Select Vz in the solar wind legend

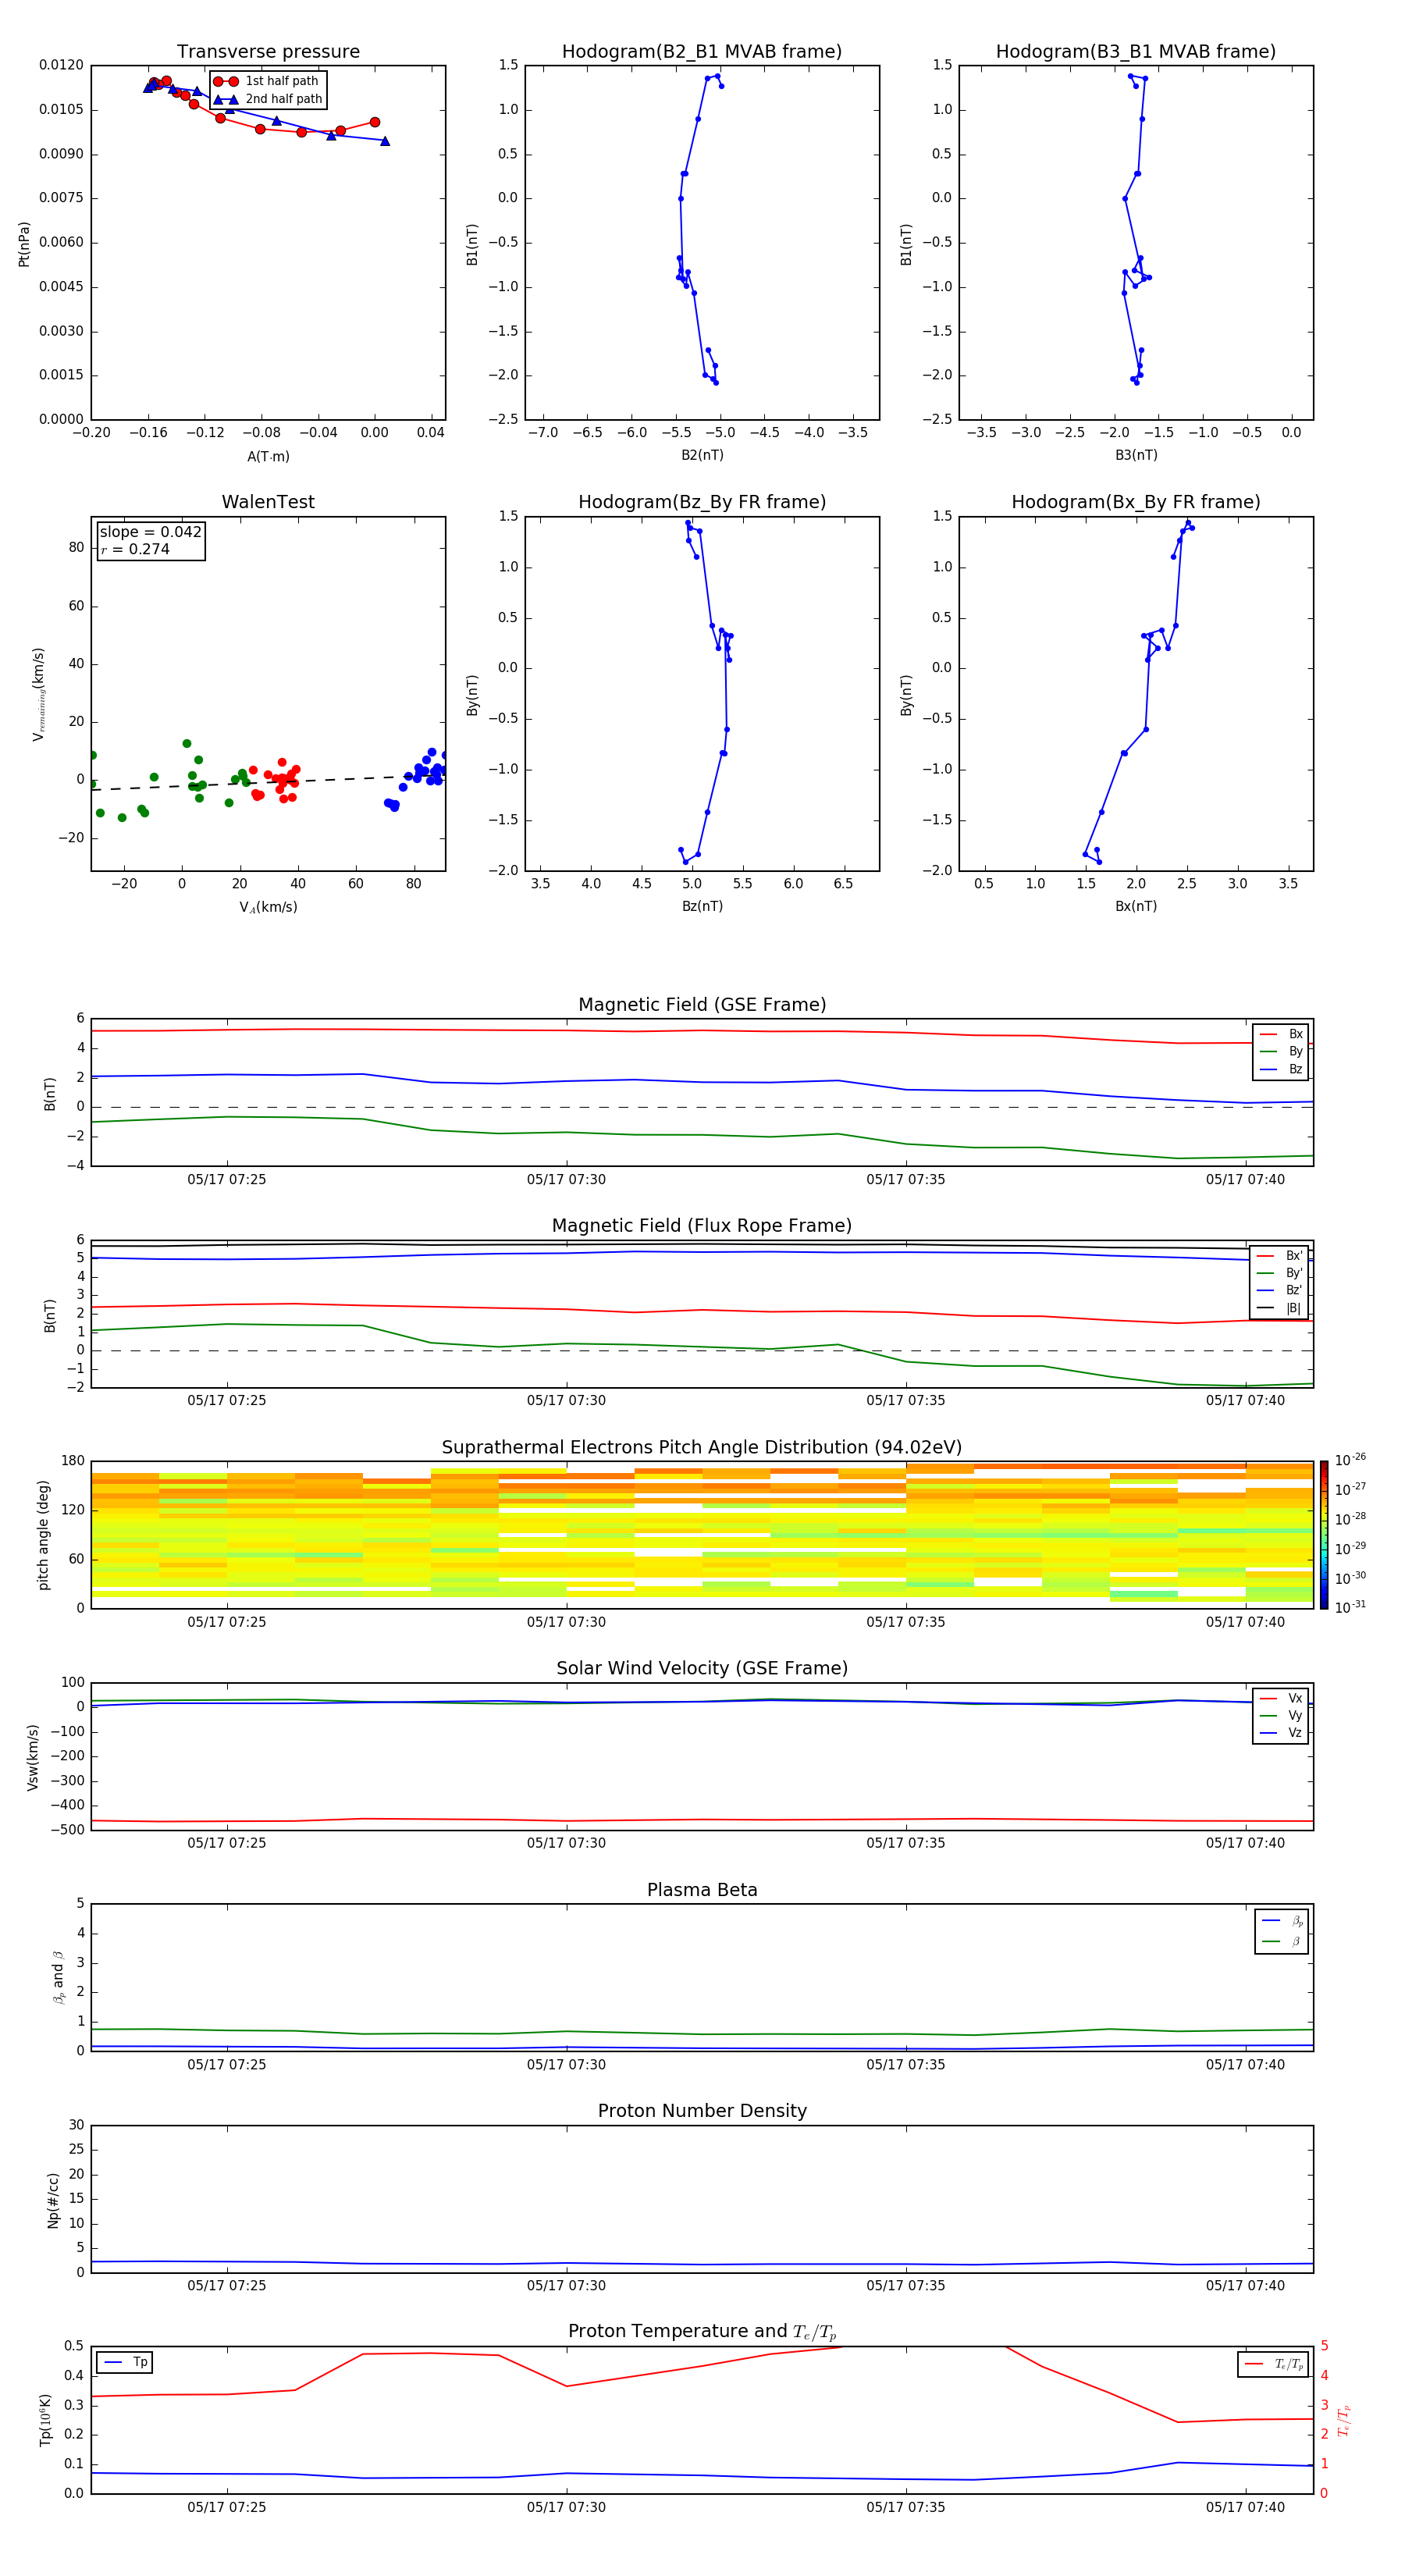click(x=1281, y=1733)
